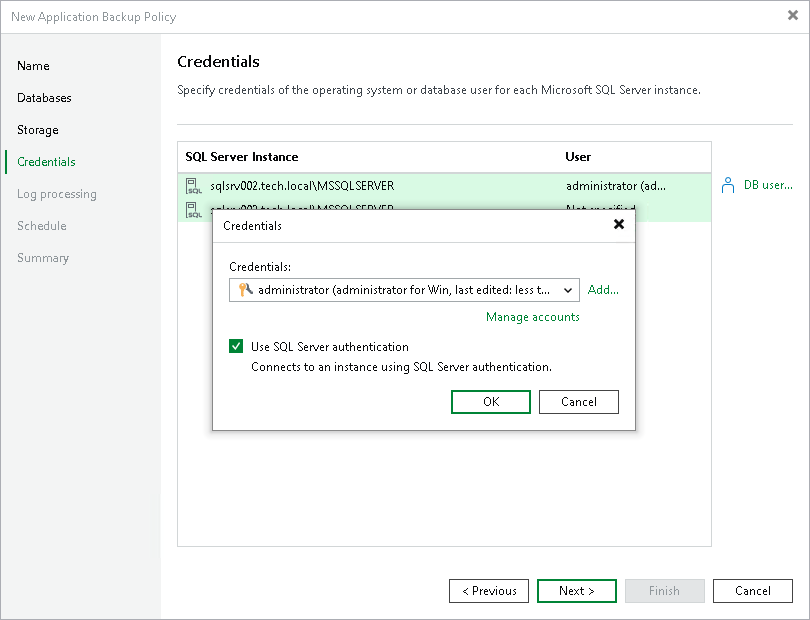This screenshot has width=810, height=620.
Task: Click the SQL Server icon beside sqlsrv002.tech.local\MSSQLSERVER
Action: (193, 185)
